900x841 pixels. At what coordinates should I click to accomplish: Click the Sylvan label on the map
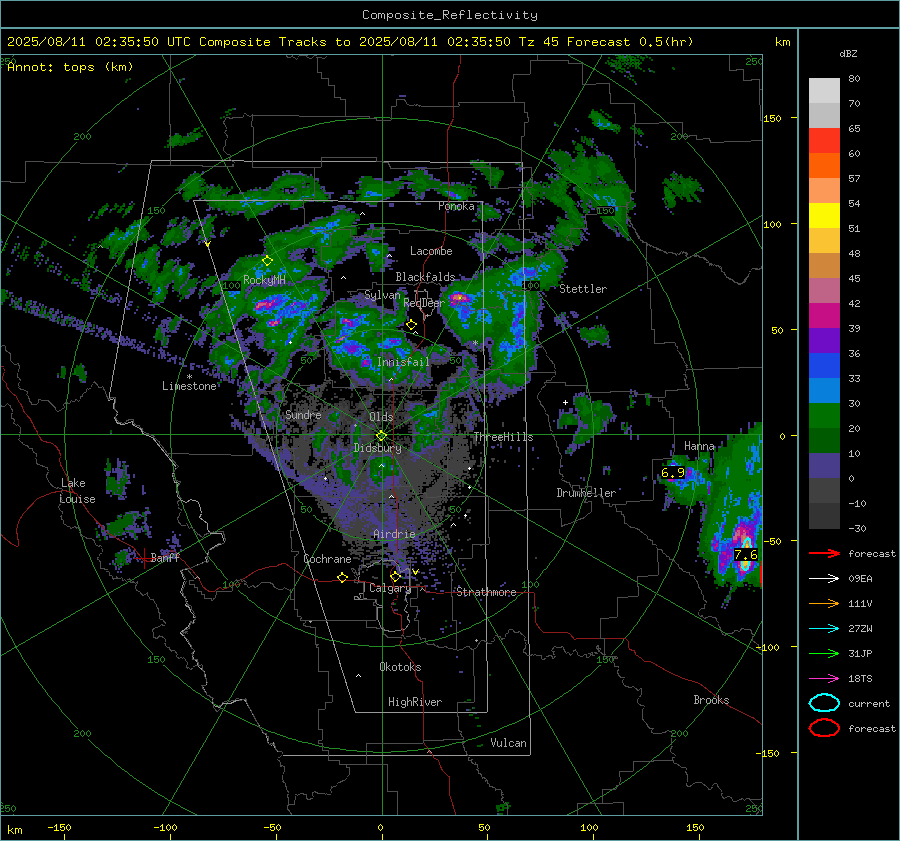[x=382, y=295]
